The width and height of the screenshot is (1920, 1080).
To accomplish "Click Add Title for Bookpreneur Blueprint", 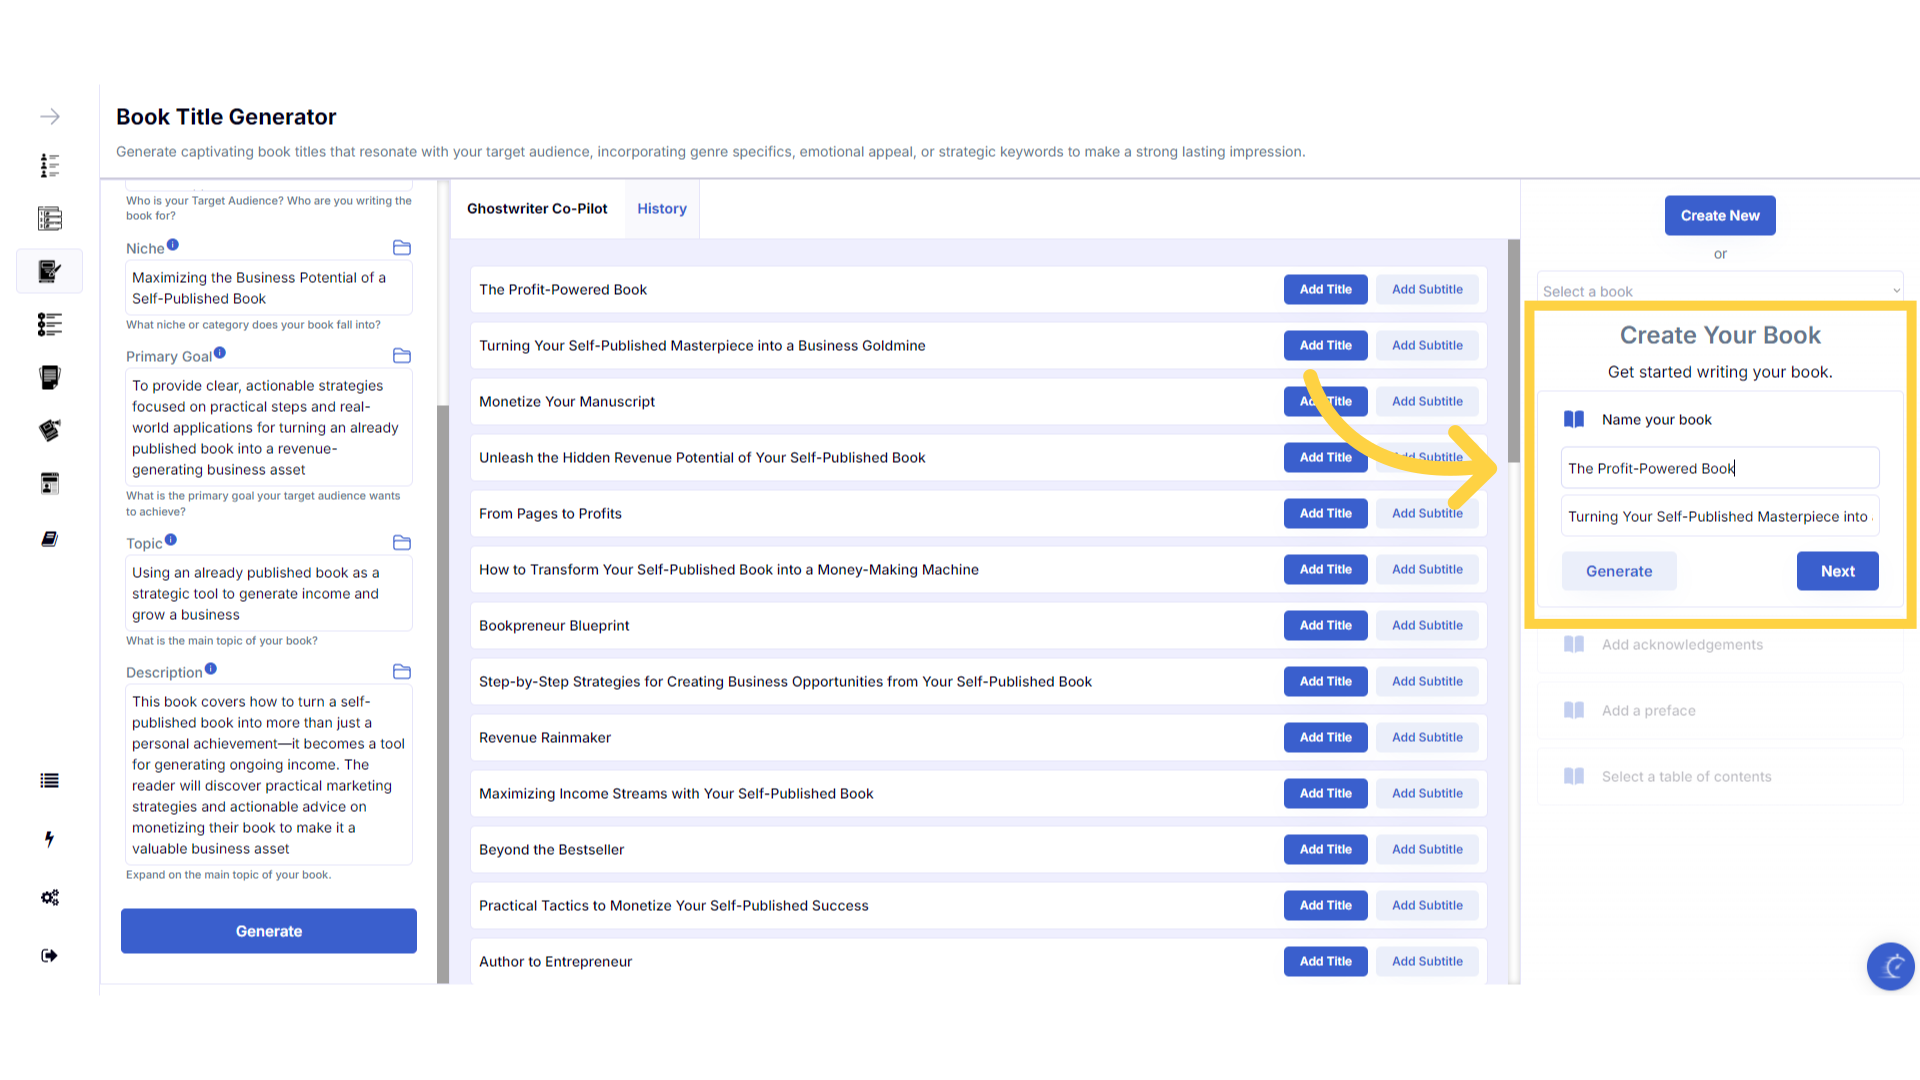I will [x=1325, y=626].
